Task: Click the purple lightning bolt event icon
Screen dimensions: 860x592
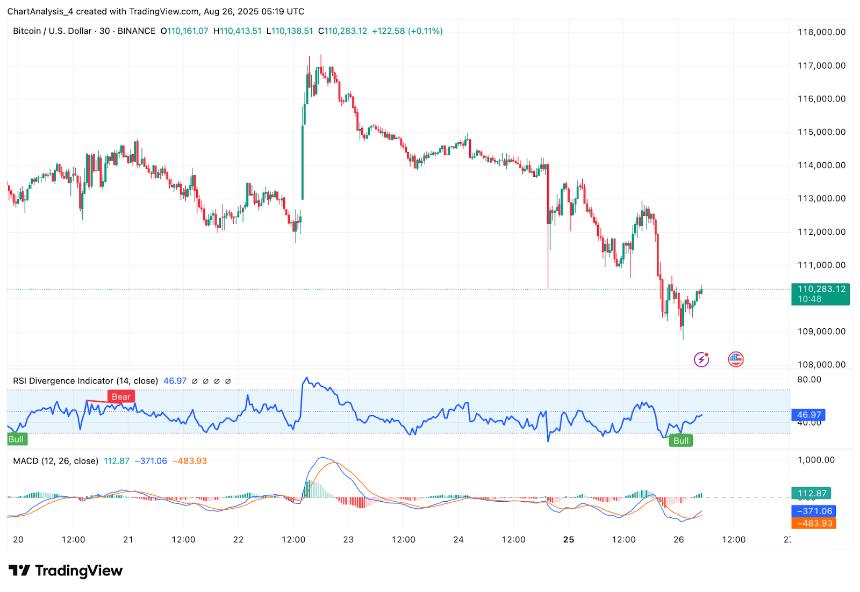Action: (x=701, y=359)
